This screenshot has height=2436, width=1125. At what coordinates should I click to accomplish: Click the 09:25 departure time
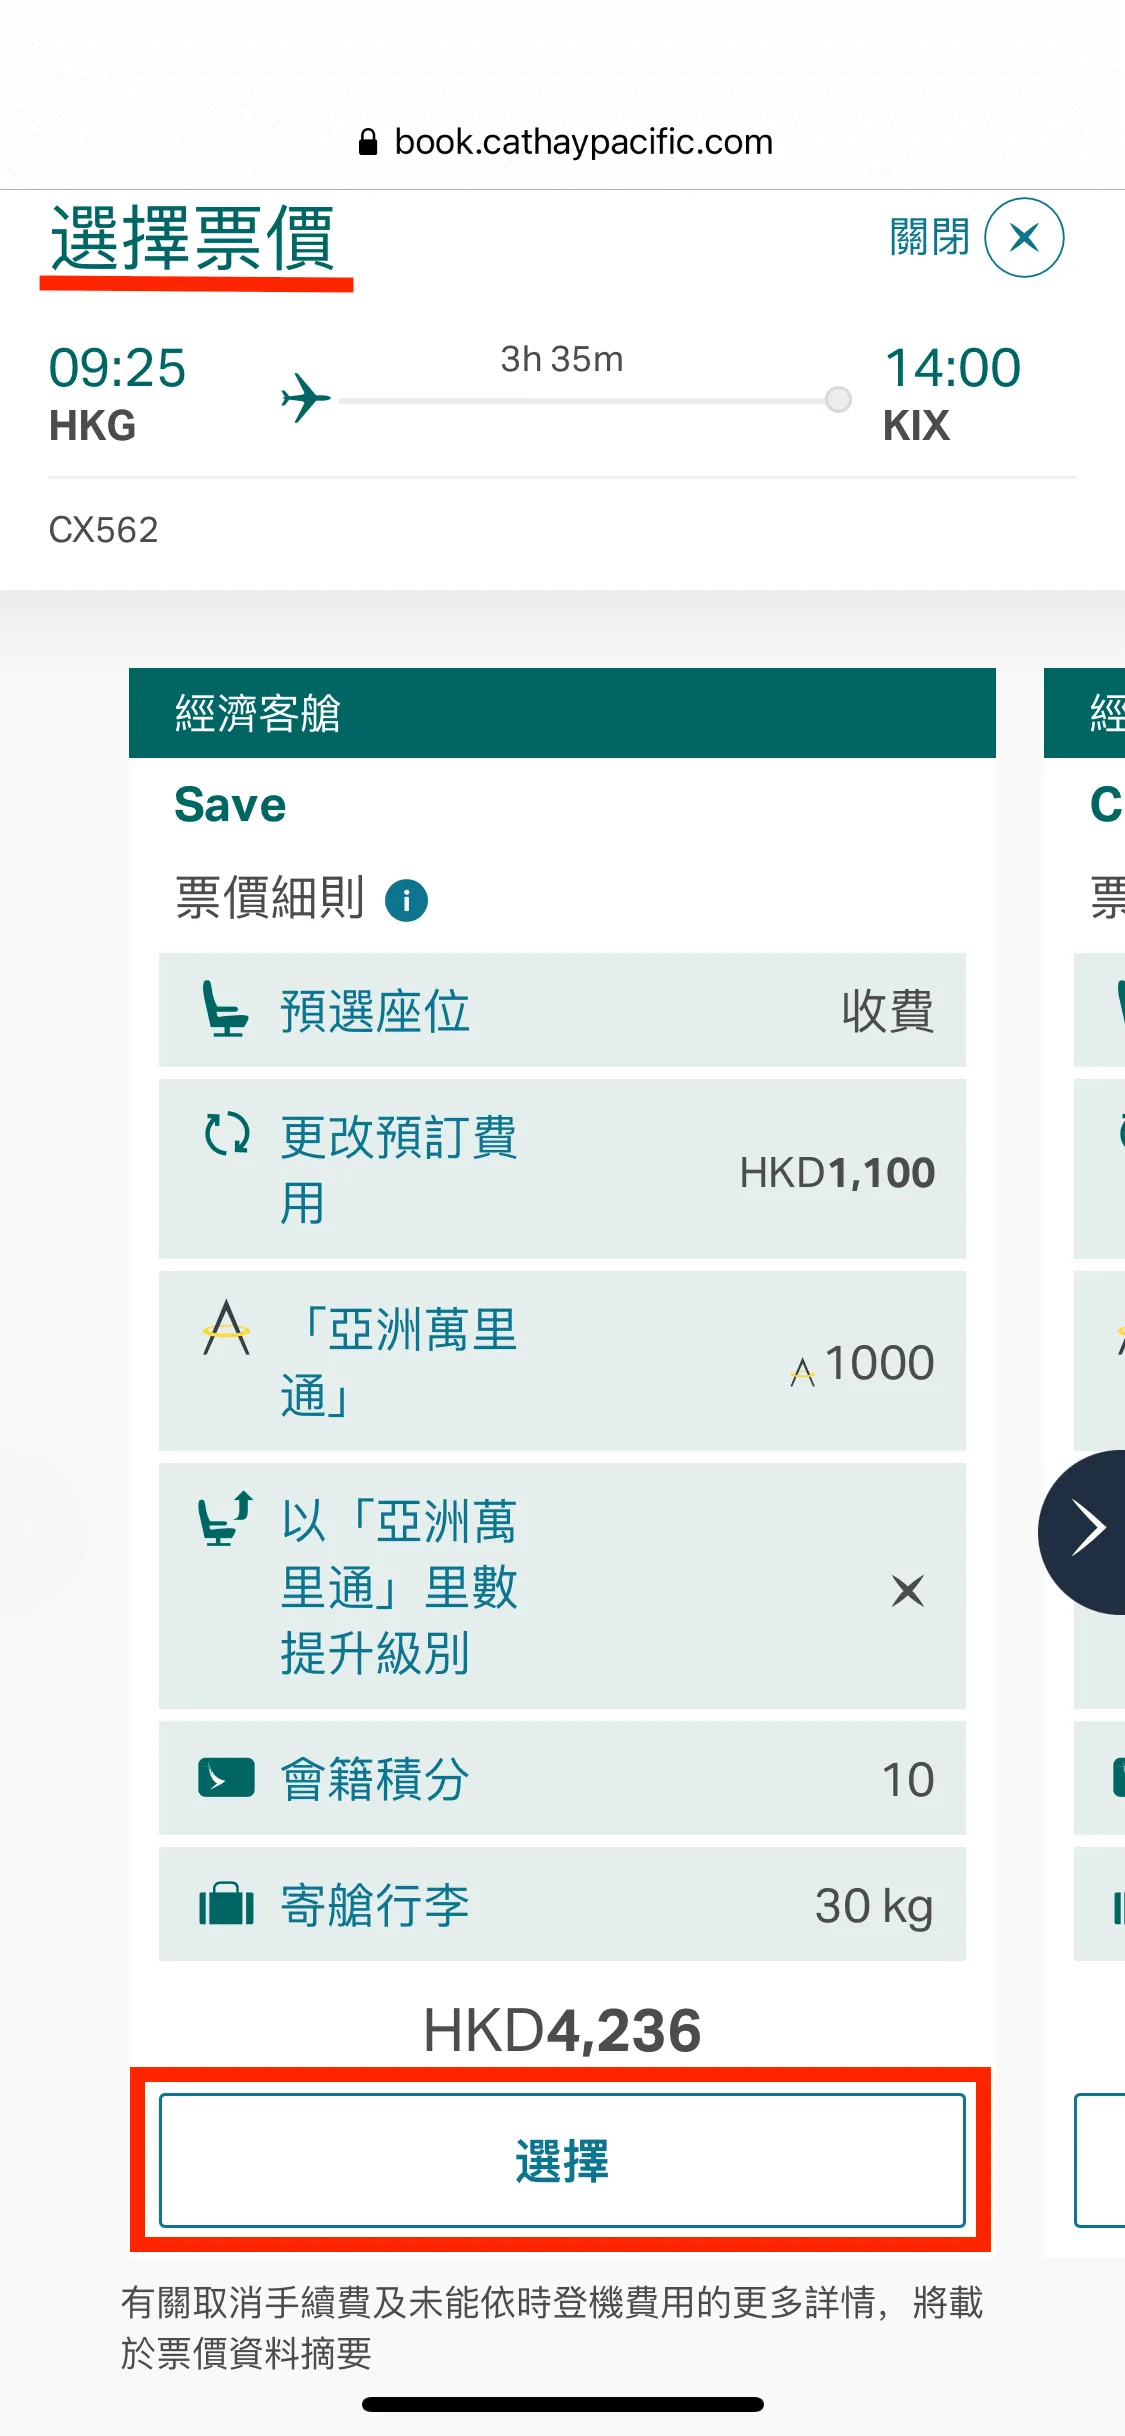pos(117,367)
